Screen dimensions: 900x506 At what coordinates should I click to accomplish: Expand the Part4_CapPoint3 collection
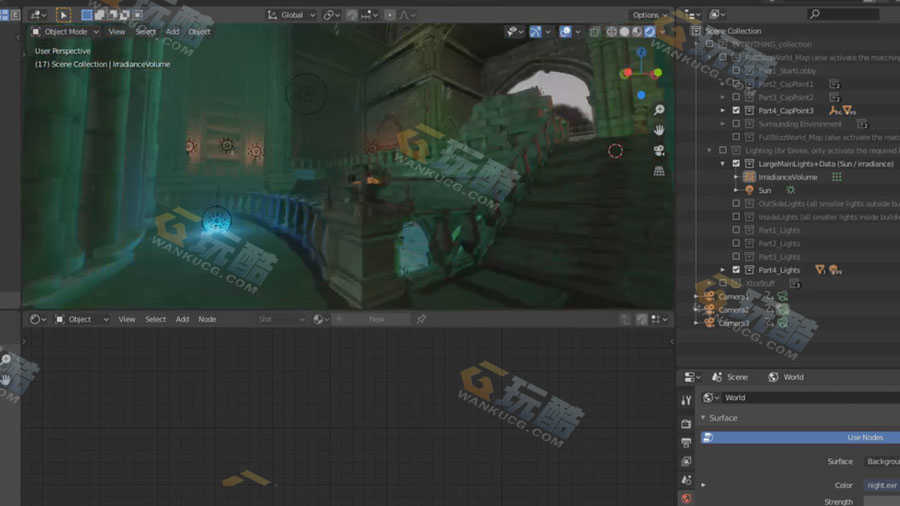723,110
